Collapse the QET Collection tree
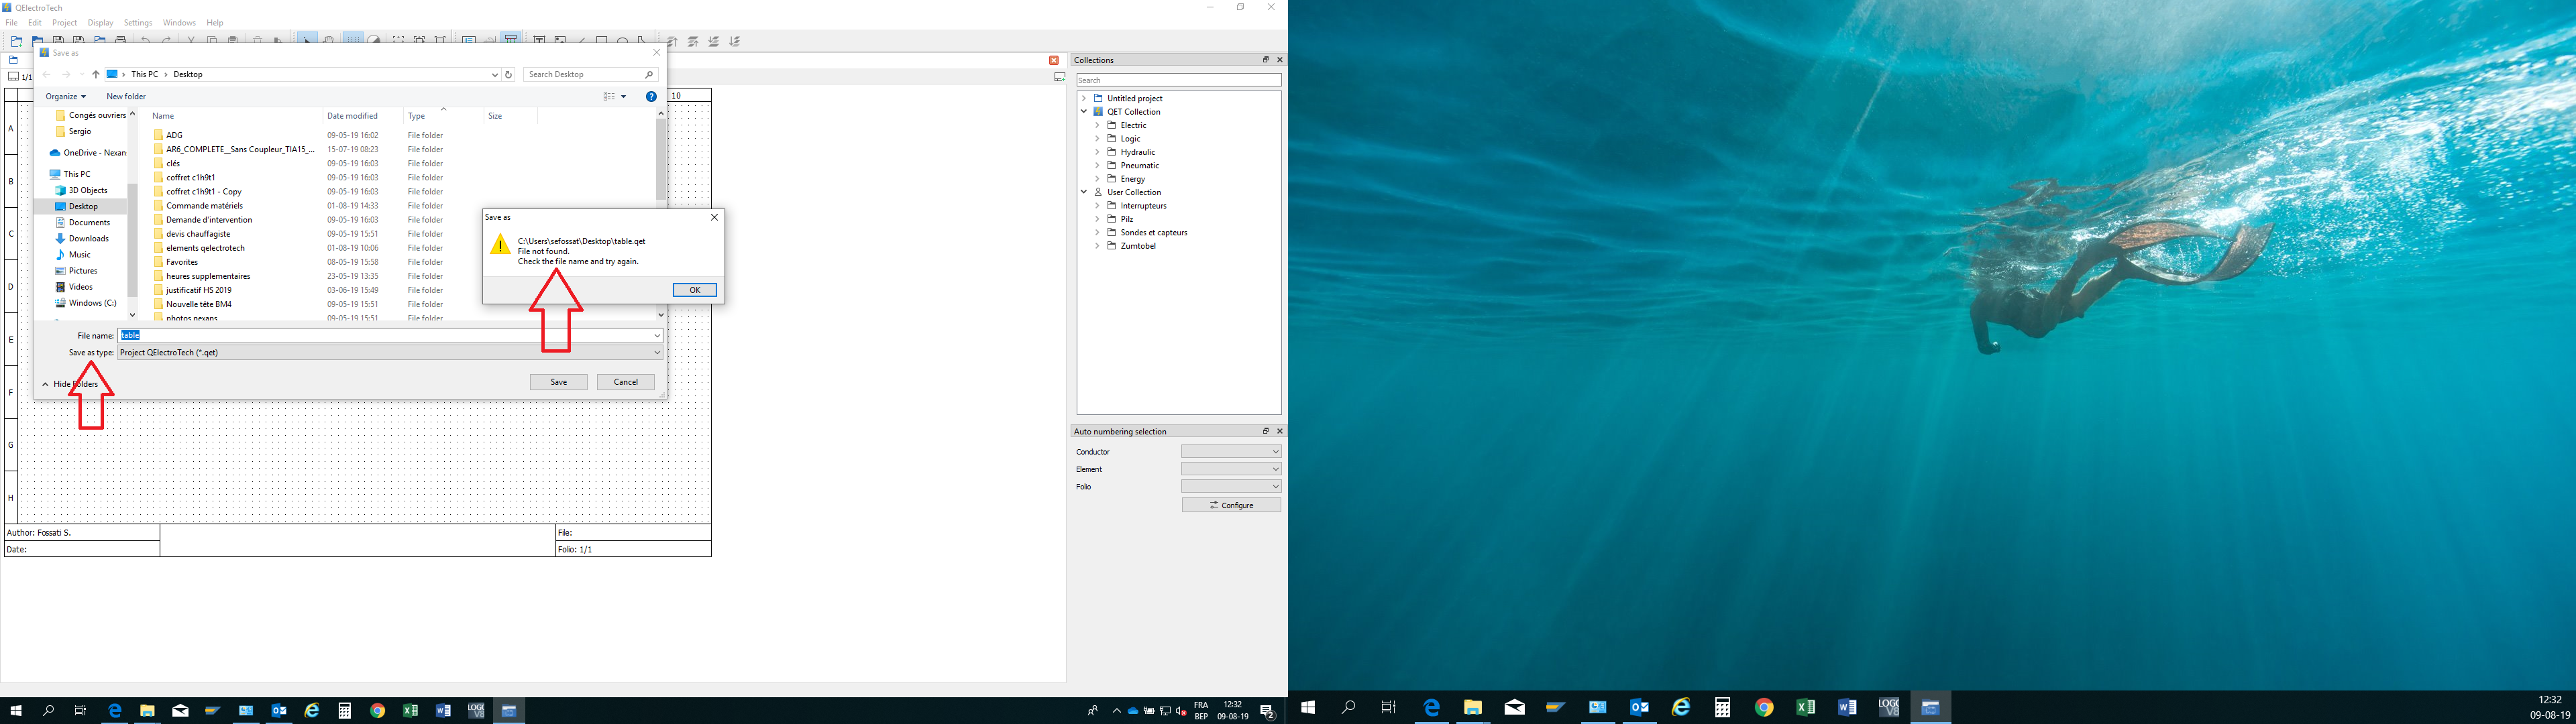 coord(1084,112)
